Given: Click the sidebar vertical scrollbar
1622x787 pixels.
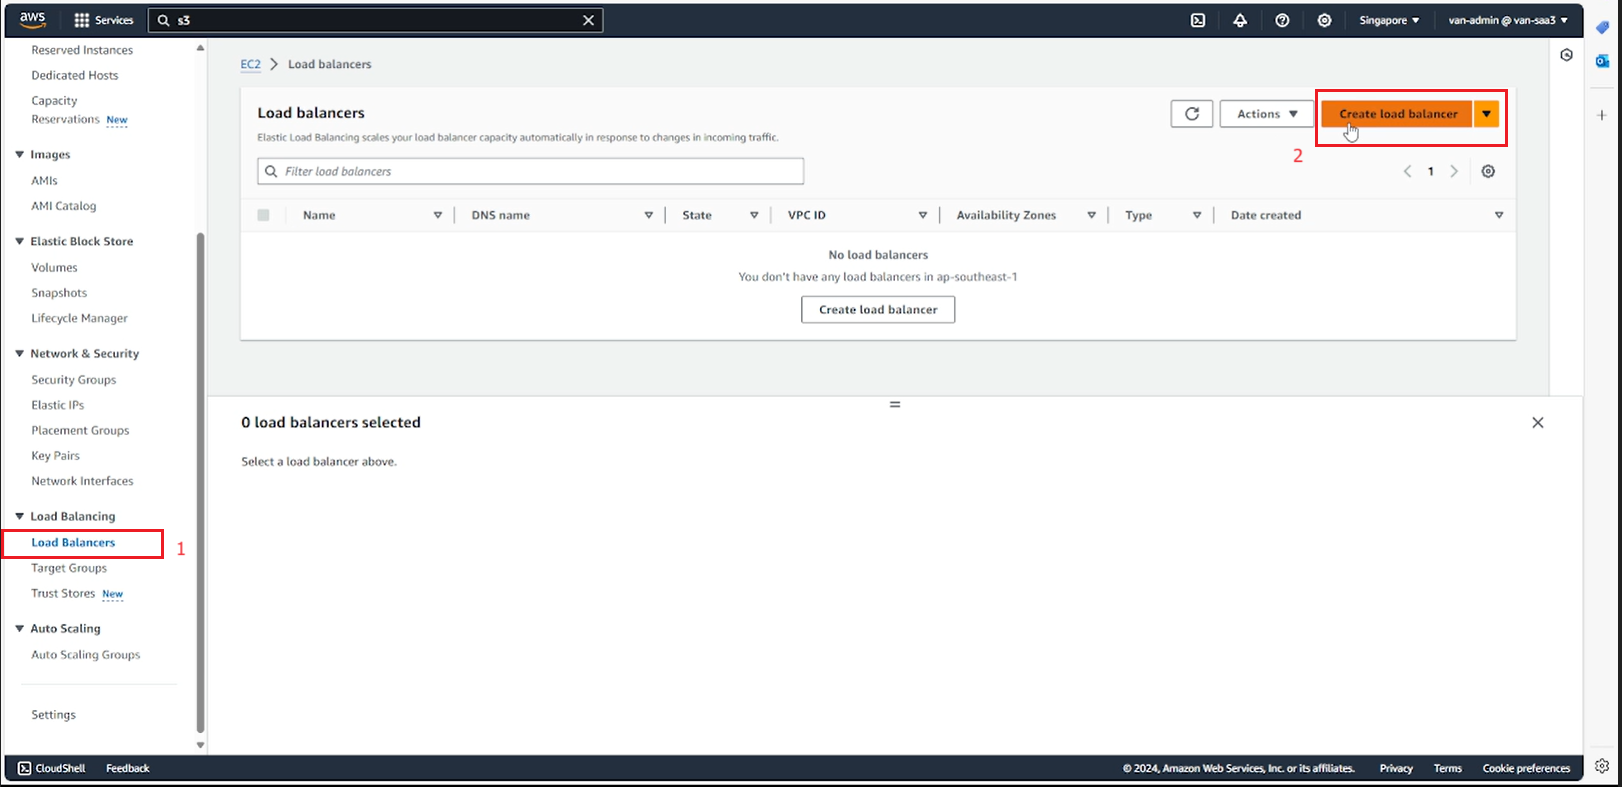Looking at the screenshot, I should tap(200, 482).
